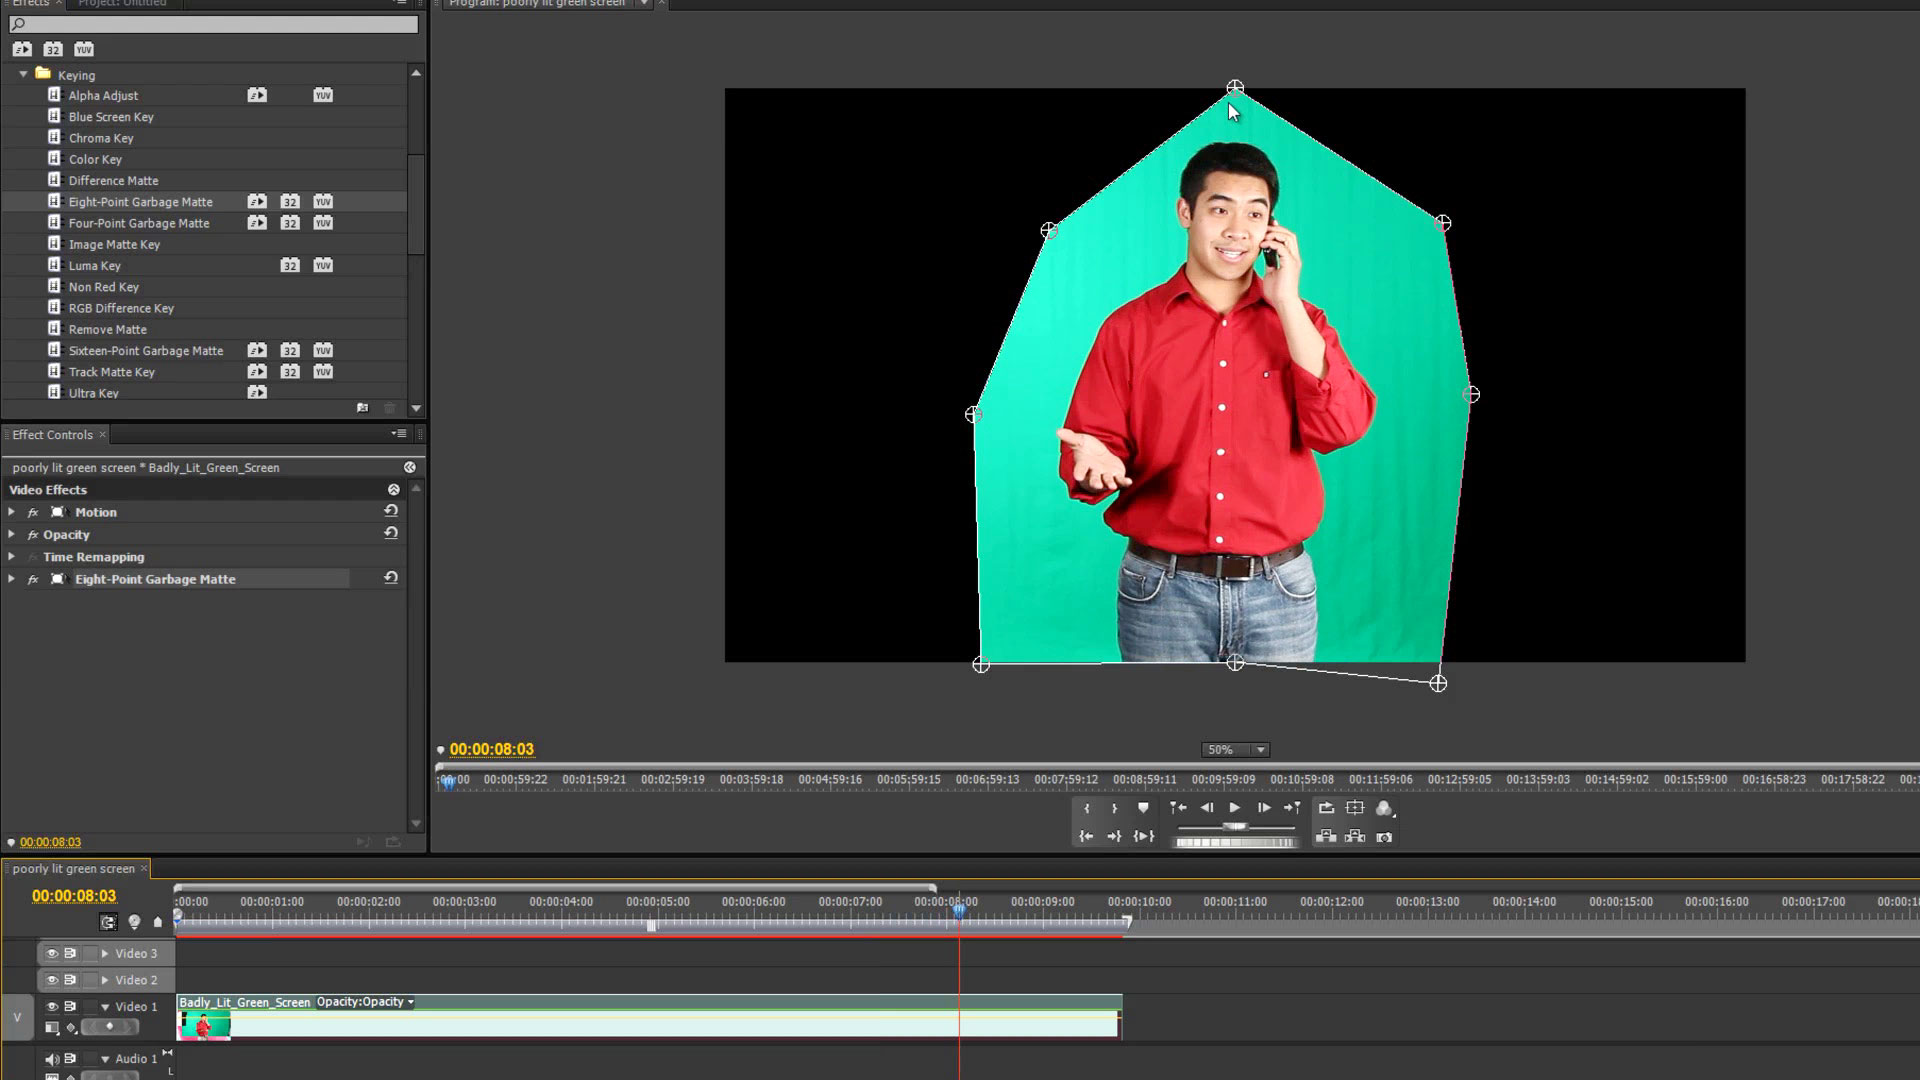Click the Lift icon in the Program monitor
The width and height of the screenshot is (1920, 1080).
coord(1327,838)
